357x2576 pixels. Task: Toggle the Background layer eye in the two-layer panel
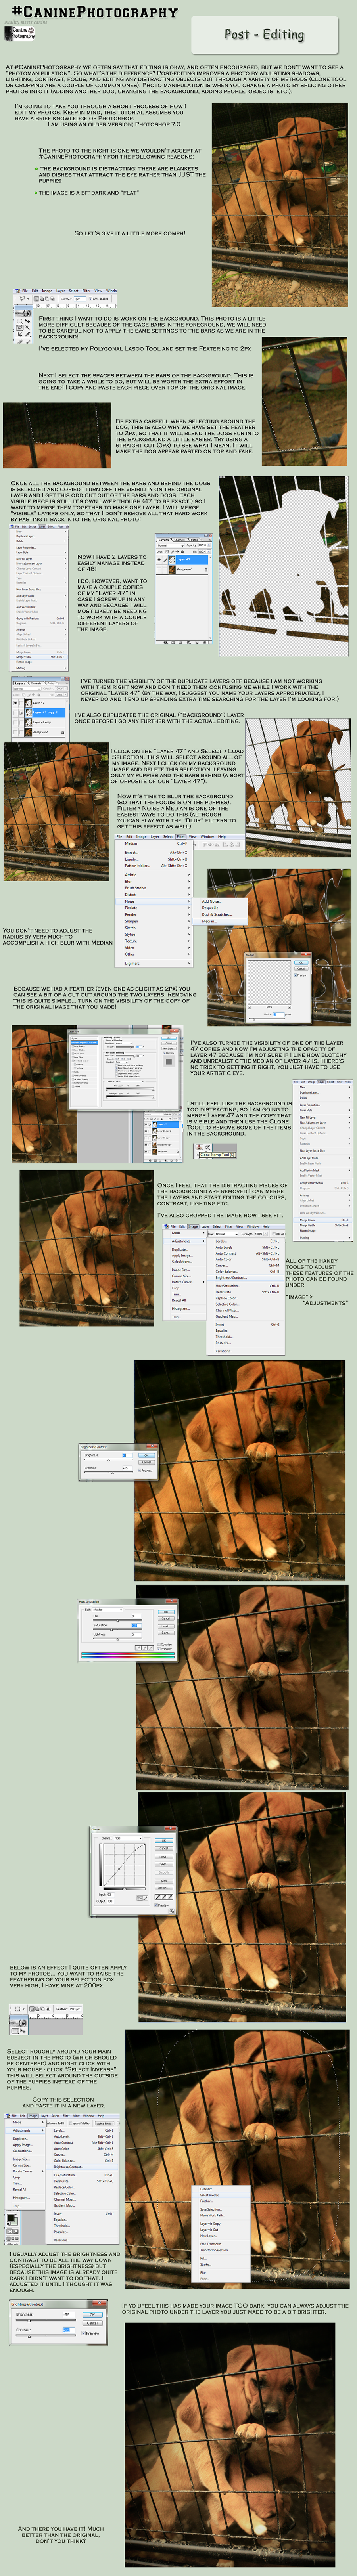click(159, 570)
